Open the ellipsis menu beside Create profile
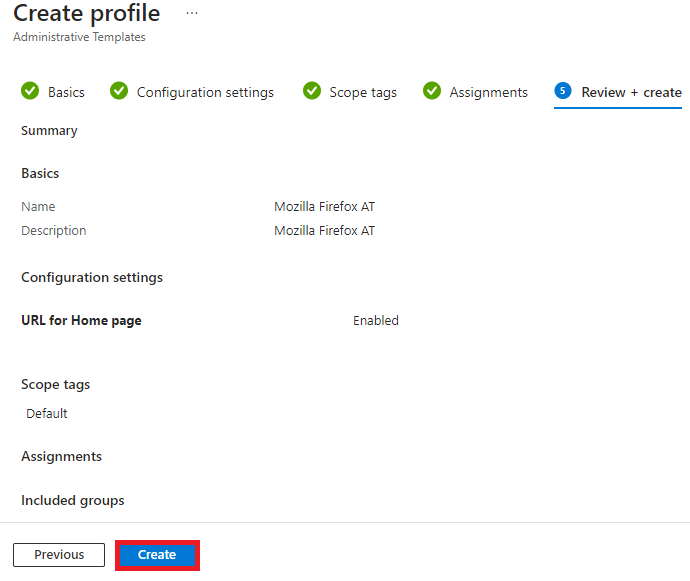 [192, 13]
